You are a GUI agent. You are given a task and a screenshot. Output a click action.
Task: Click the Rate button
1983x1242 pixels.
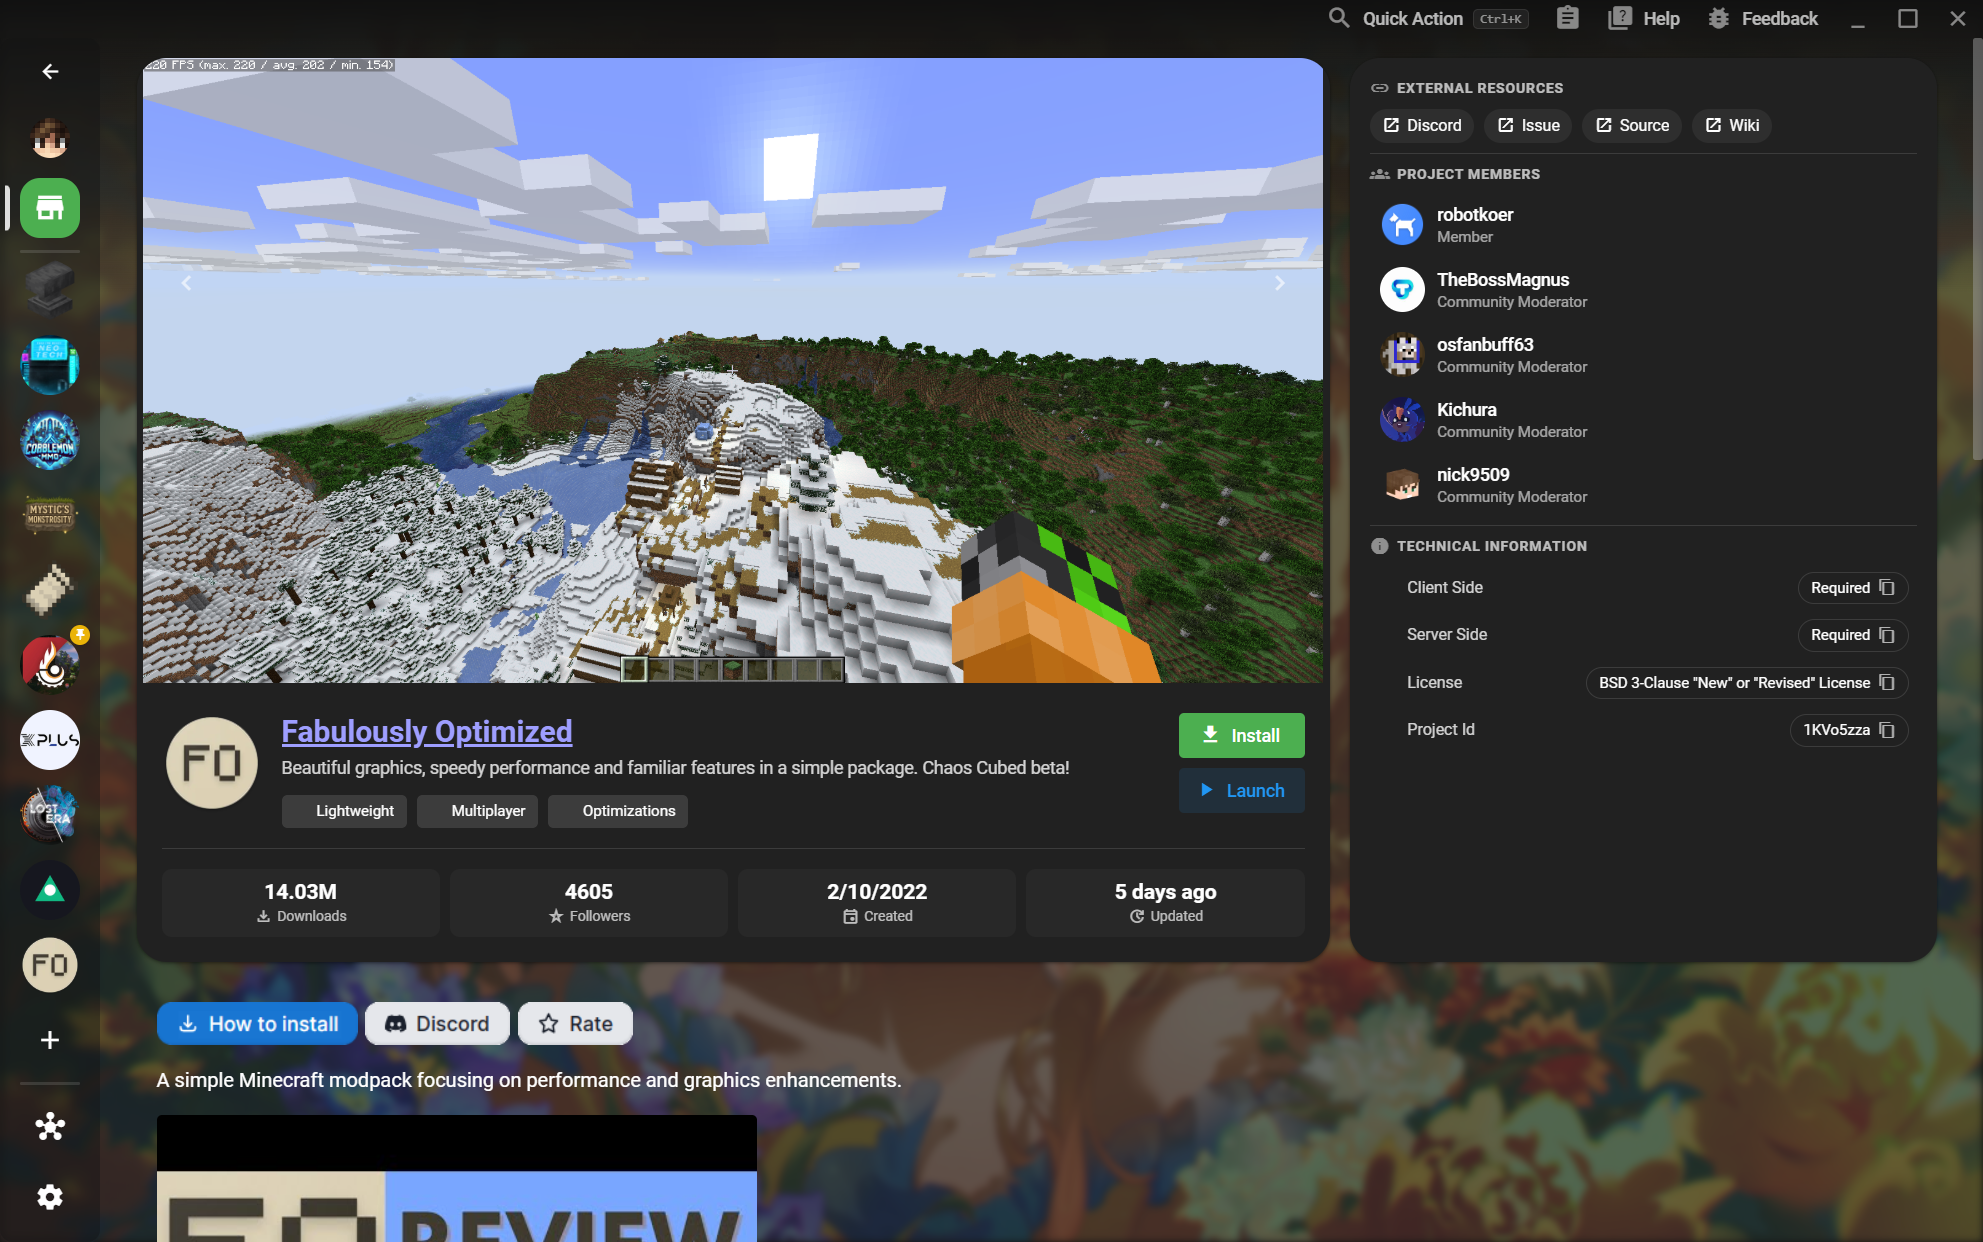point(575,1023)
